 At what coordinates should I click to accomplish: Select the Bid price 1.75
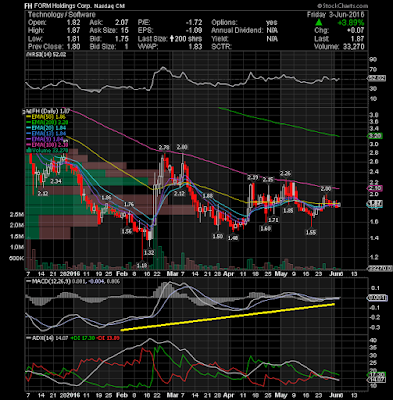122,39
